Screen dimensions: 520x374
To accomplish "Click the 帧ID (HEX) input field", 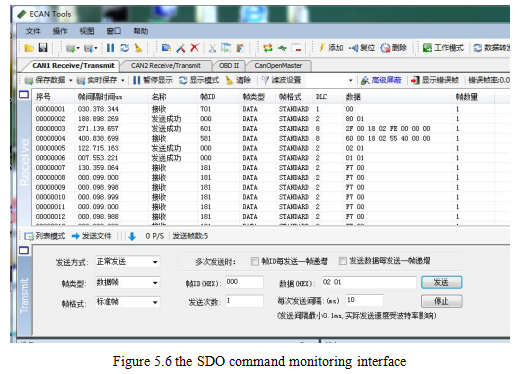I will pyautogui.click(x=244, y=282).
